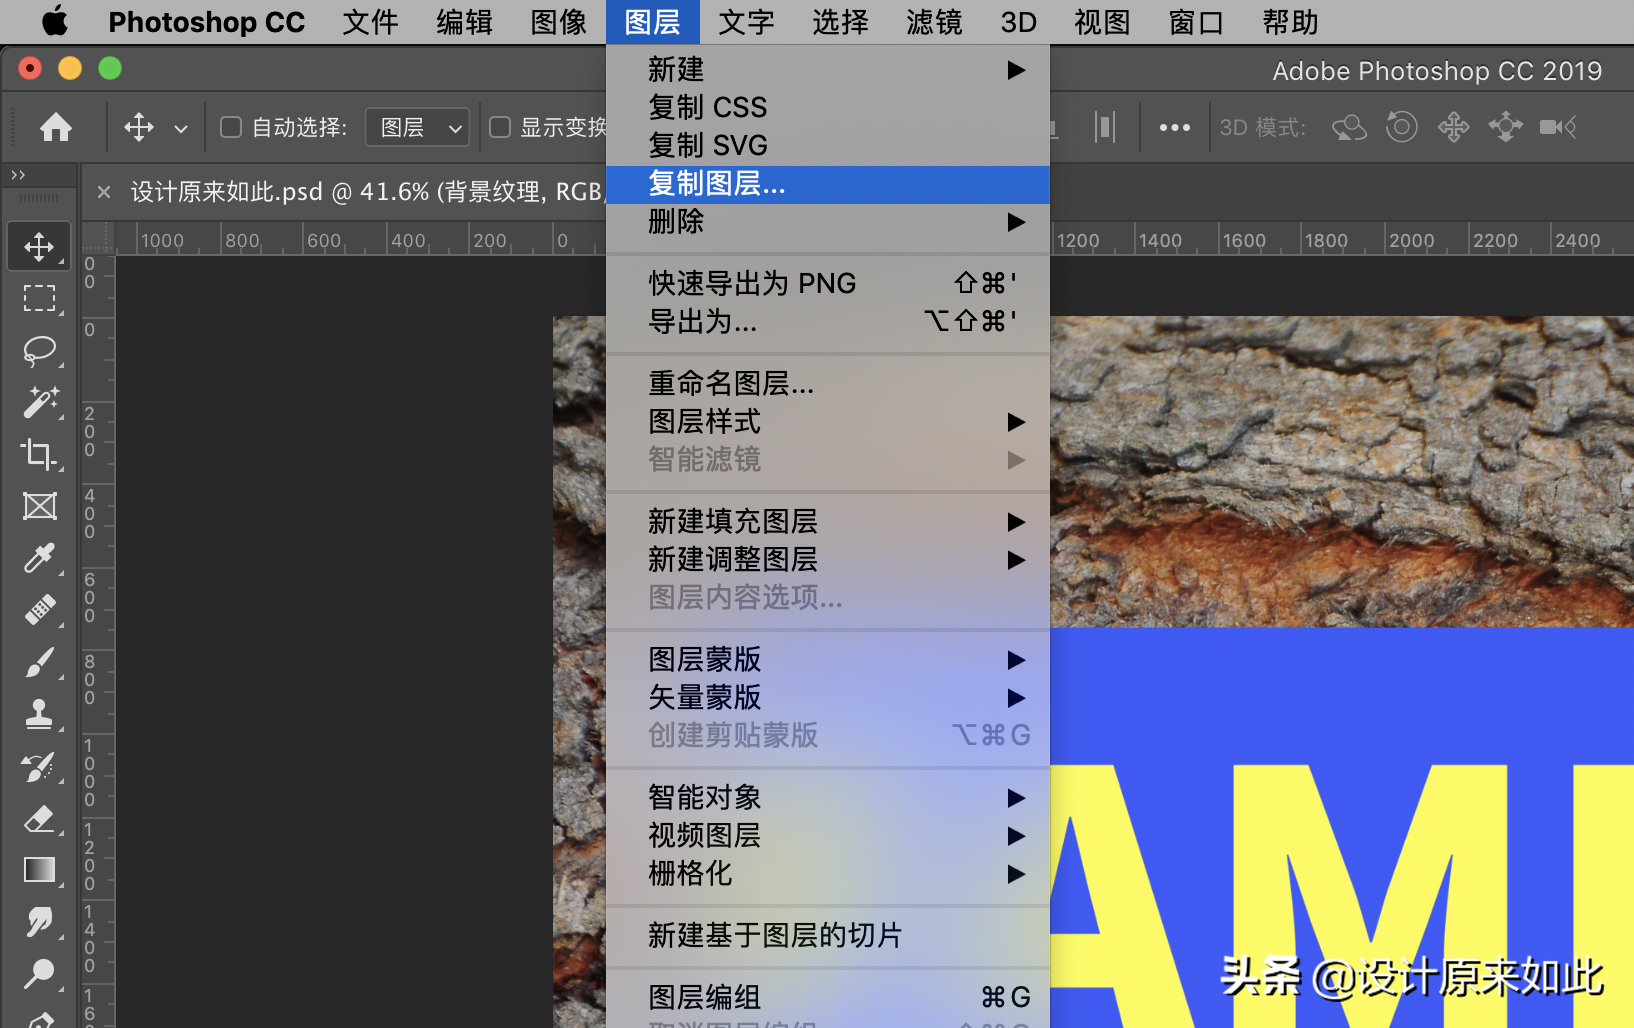The image size is (1634, 1028).
Task: Open the 3D menu
Action: pos(1018,22)
